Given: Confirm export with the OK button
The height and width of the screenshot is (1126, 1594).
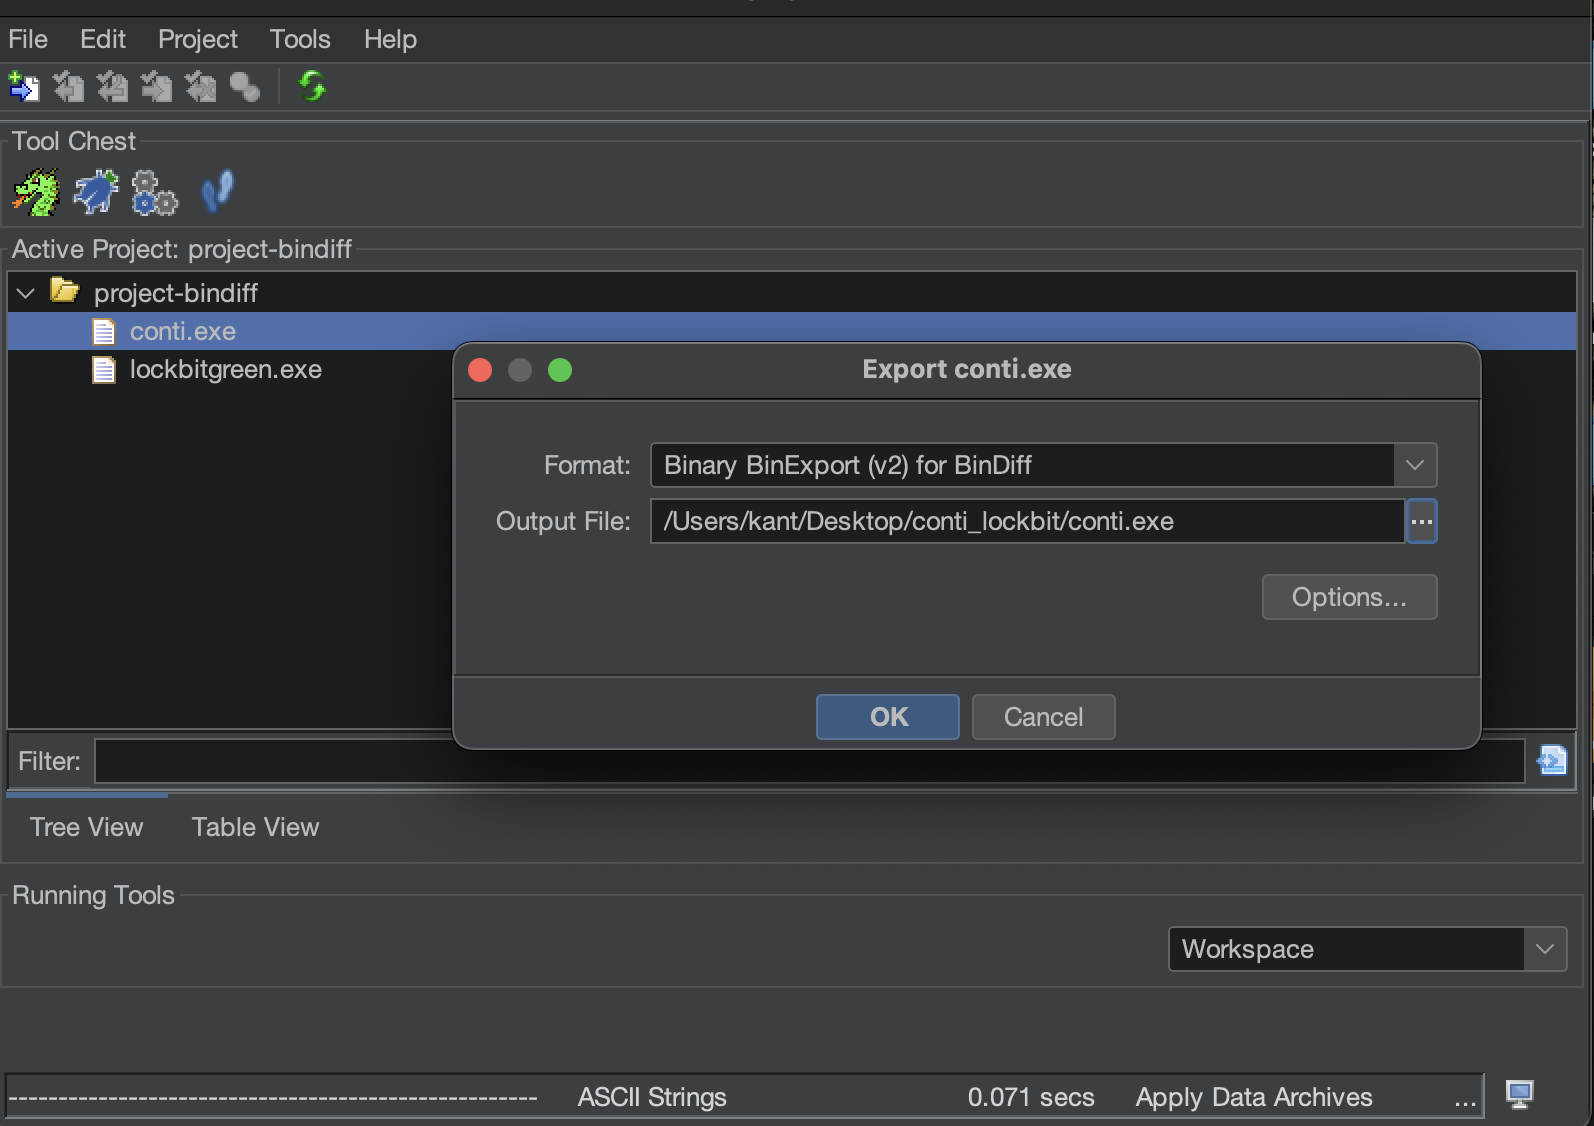Looking at the screenshot, I should [x=888, y=717].
